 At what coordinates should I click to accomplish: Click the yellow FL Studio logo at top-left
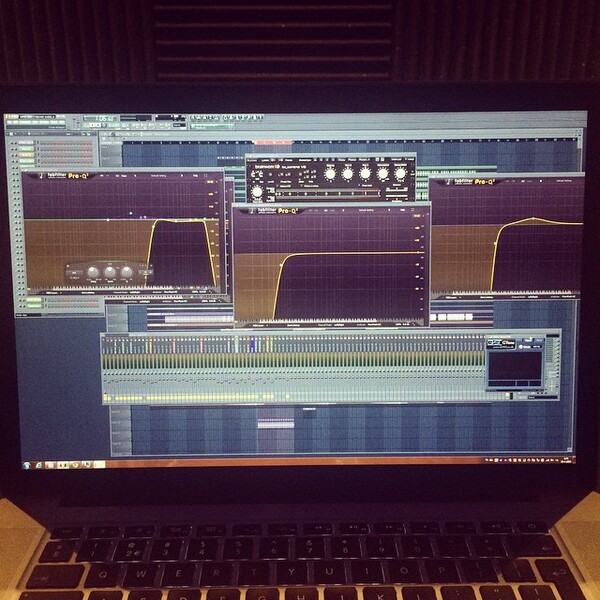click(11, 117)
